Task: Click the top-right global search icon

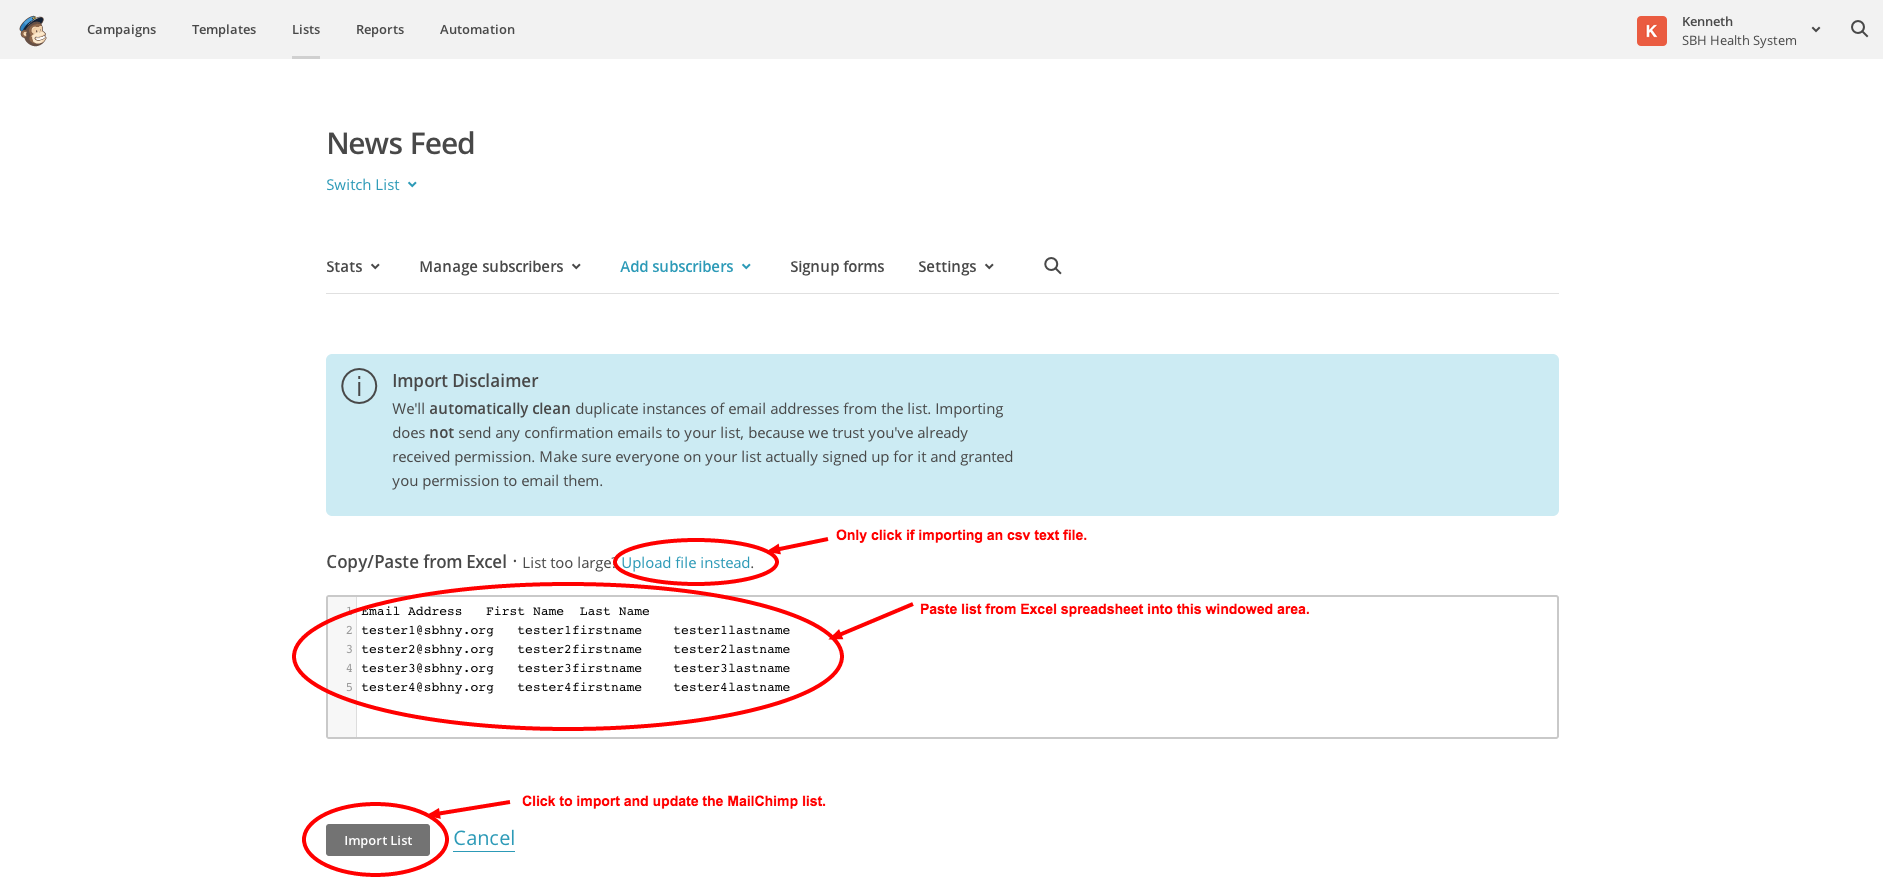Action: click(x=1859, y=29)
